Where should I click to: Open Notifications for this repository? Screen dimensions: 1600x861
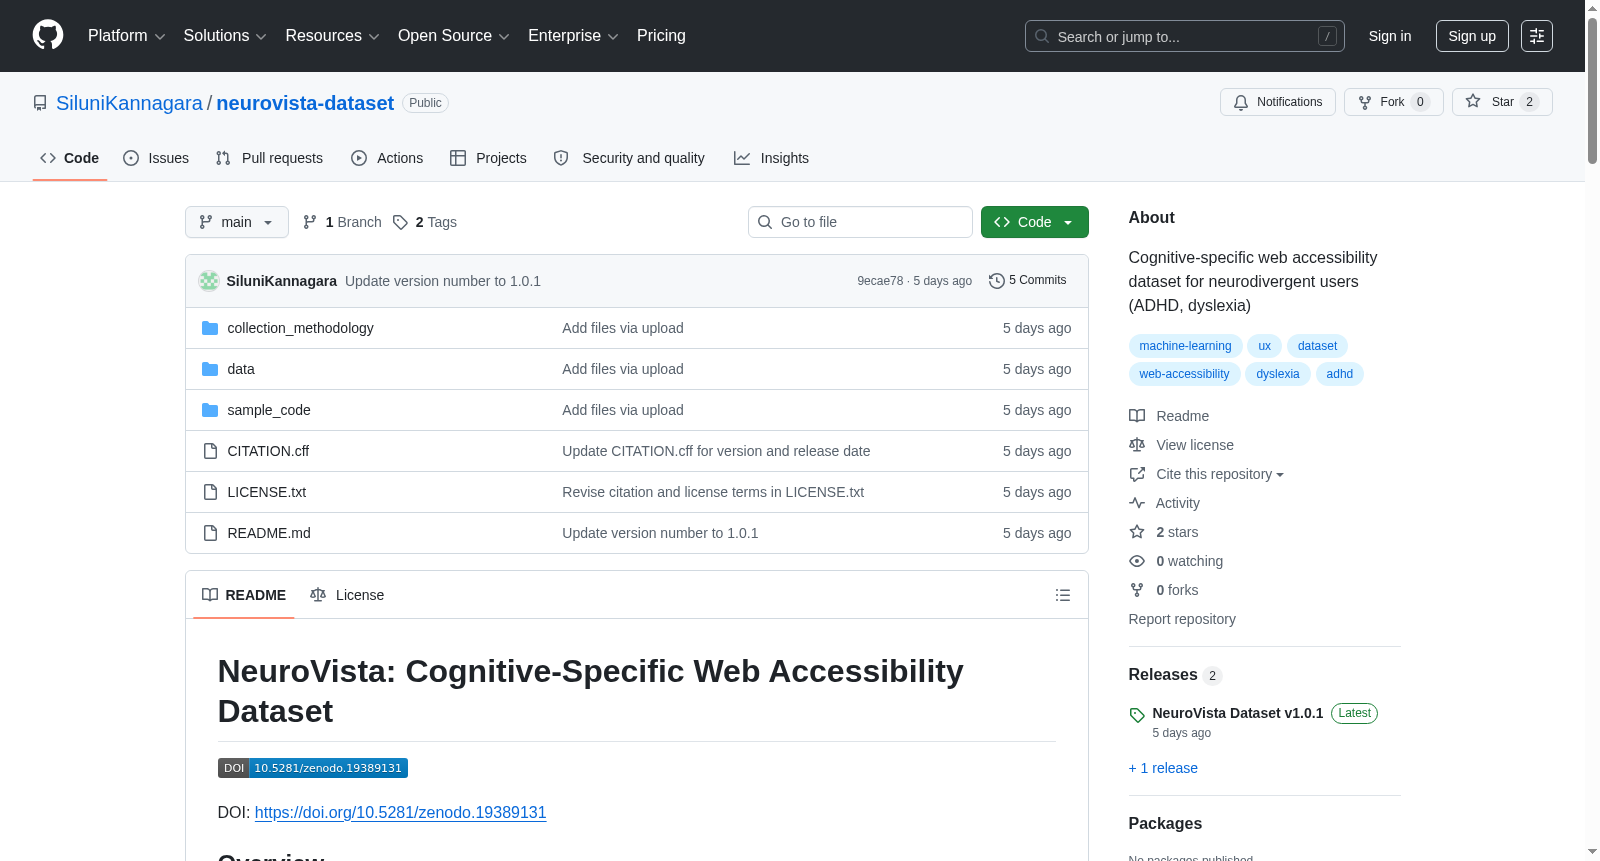point(1277,102)
